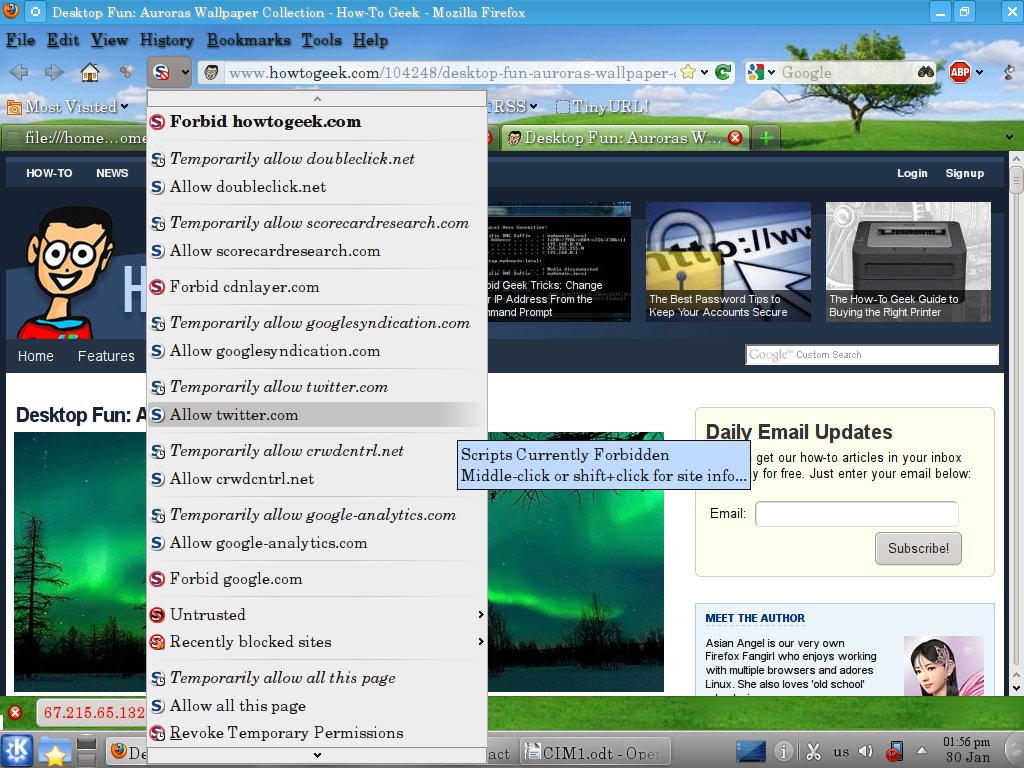
Task: Click the volume speaker tray icon
Action: (x=866, y=752)
